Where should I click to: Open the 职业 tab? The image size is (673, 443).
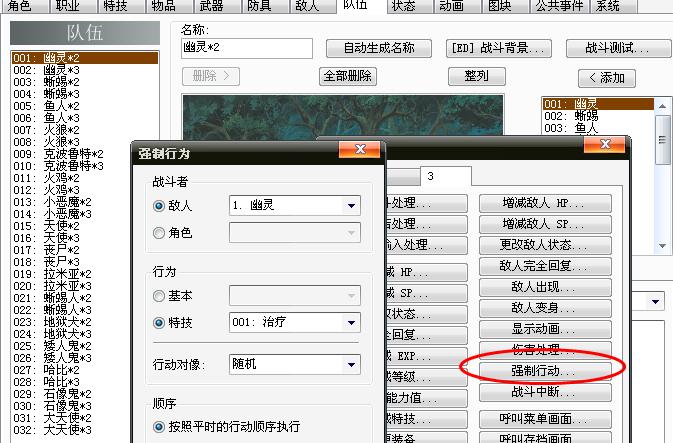pyautogui.click(x=71, y=6)
